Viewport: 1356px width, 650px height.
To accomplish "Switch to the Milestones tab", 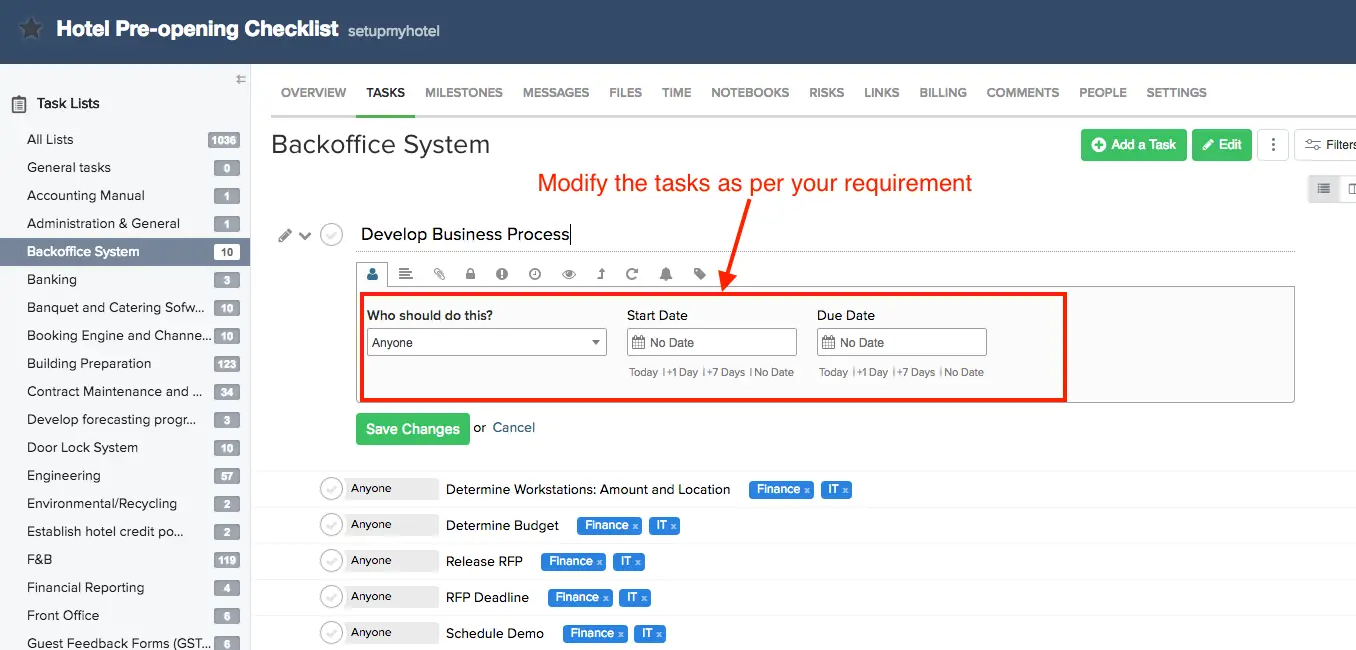I will tap(464, 92).
